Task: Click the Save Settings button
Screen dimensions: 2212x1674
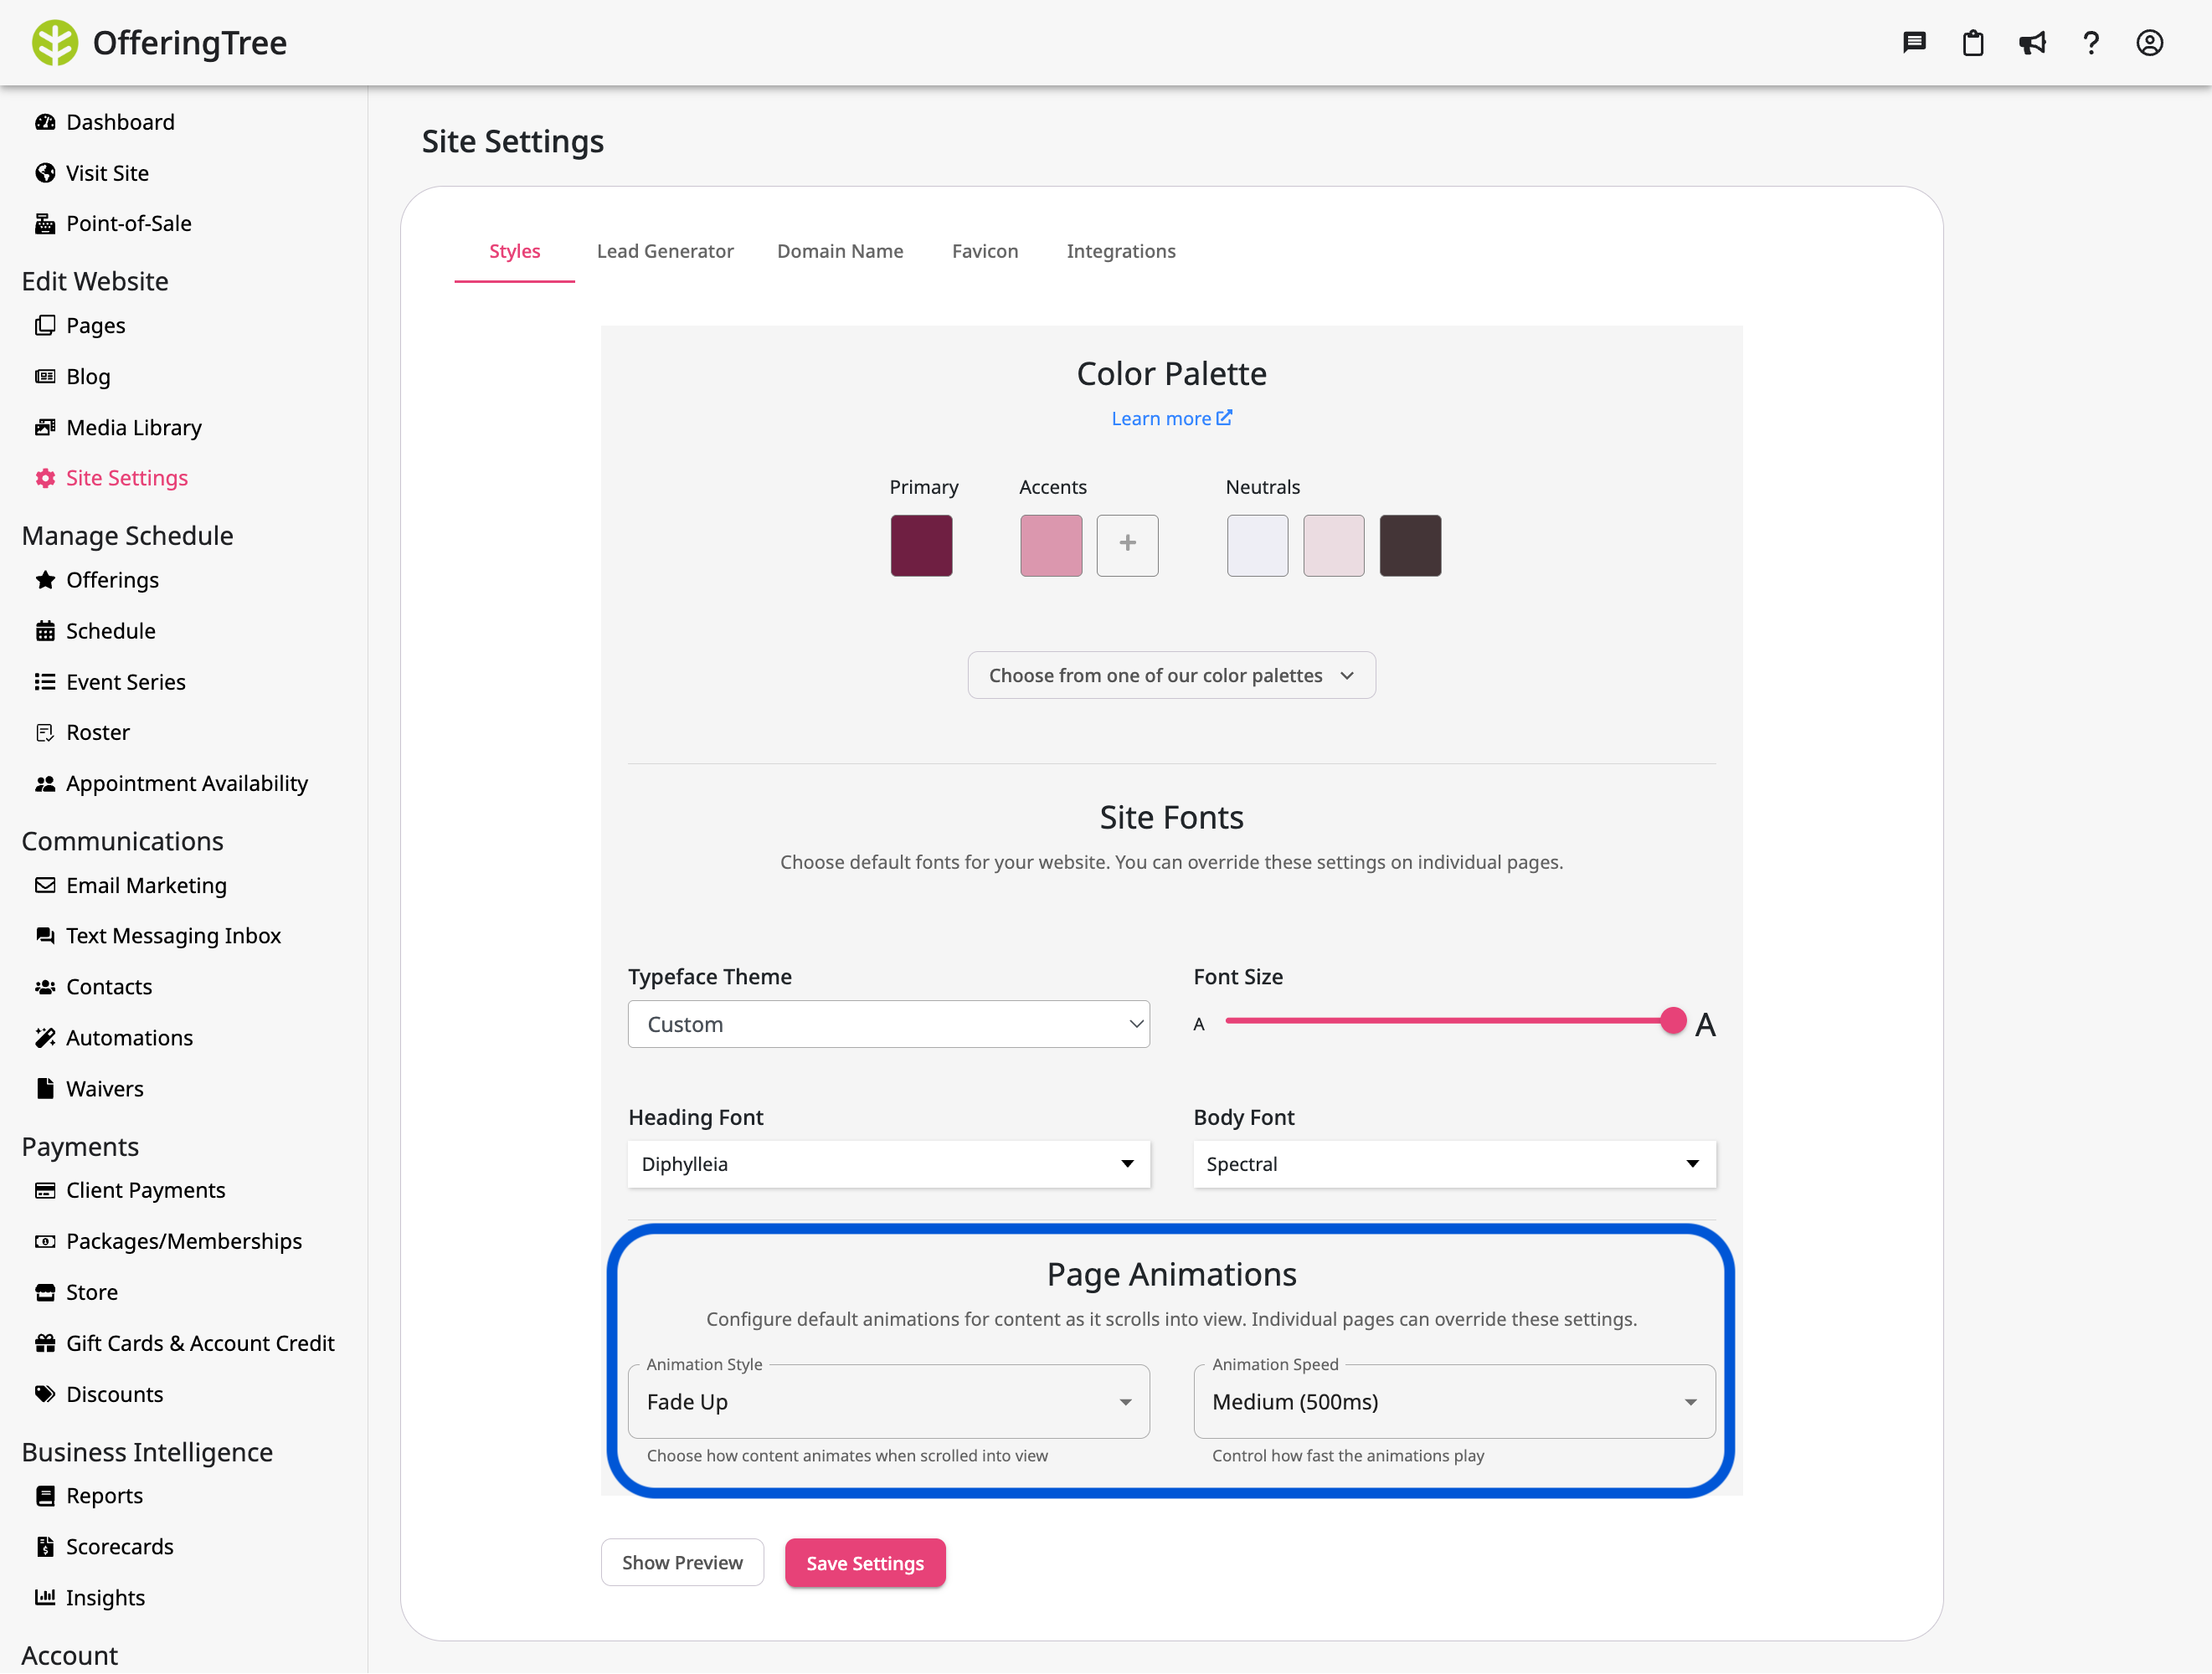Action: pos(865,1563)
